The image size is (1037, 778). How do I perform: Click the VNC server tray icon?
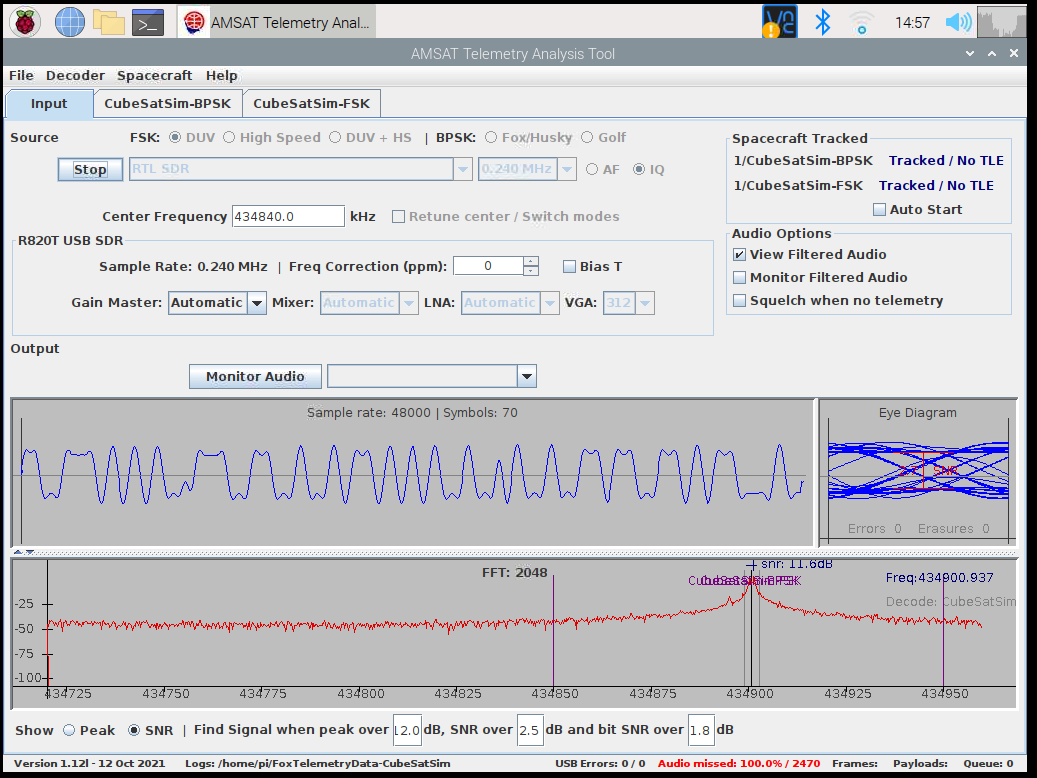778,21
